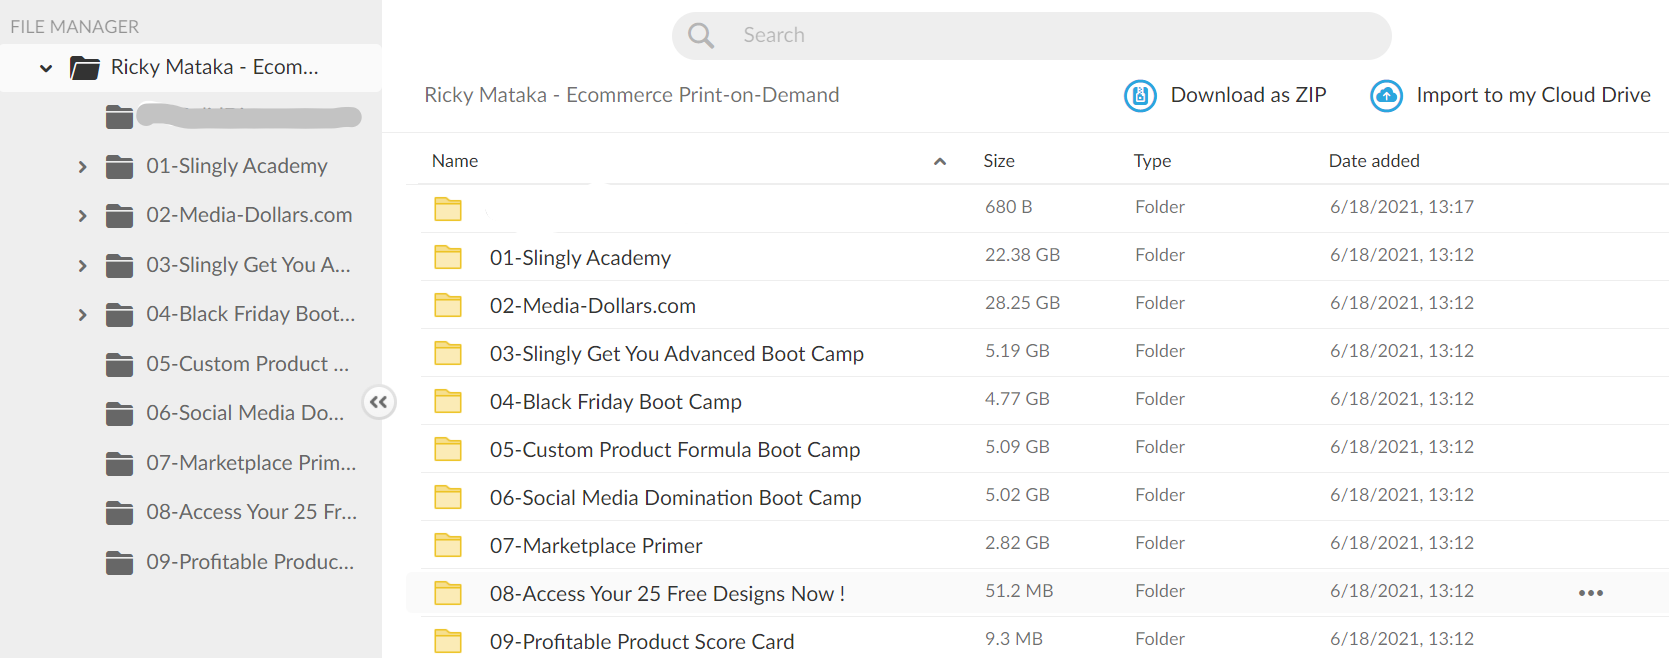
Task: Select 06-Social Media Do... sidebar folder icon
Action: click(x=120, y=414)
